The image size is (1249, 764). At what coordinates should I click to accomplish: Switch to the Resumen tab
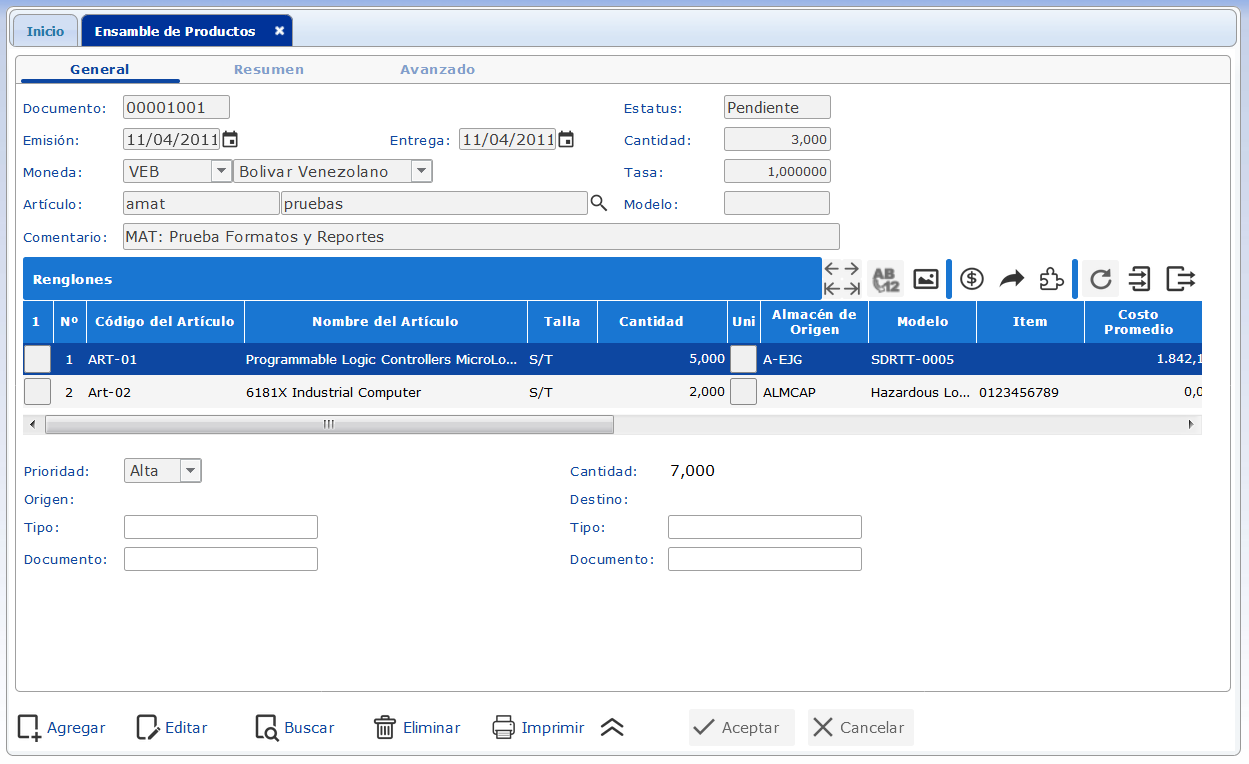269,70
